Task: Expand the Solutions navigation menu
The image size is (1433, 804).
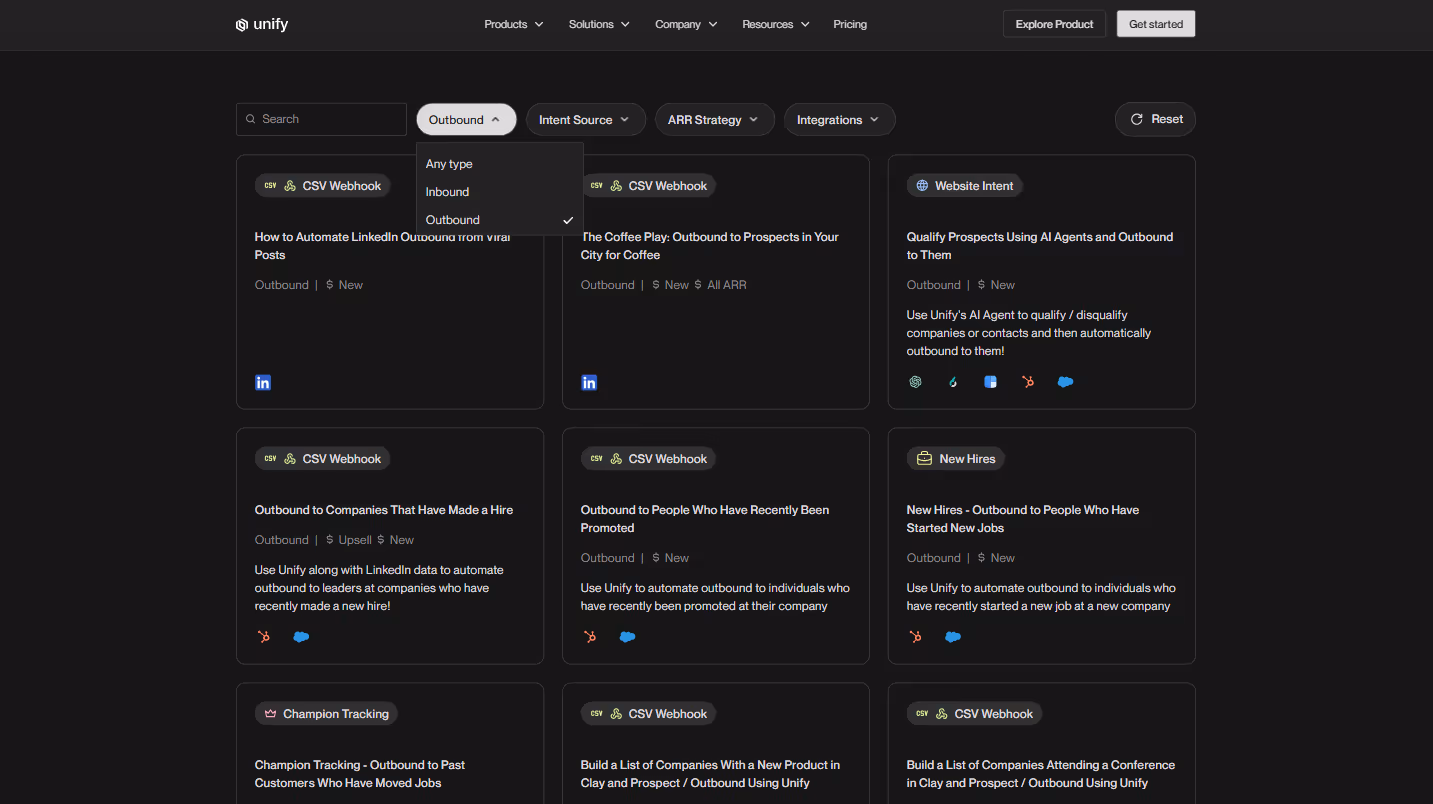Action: point(599,24)
